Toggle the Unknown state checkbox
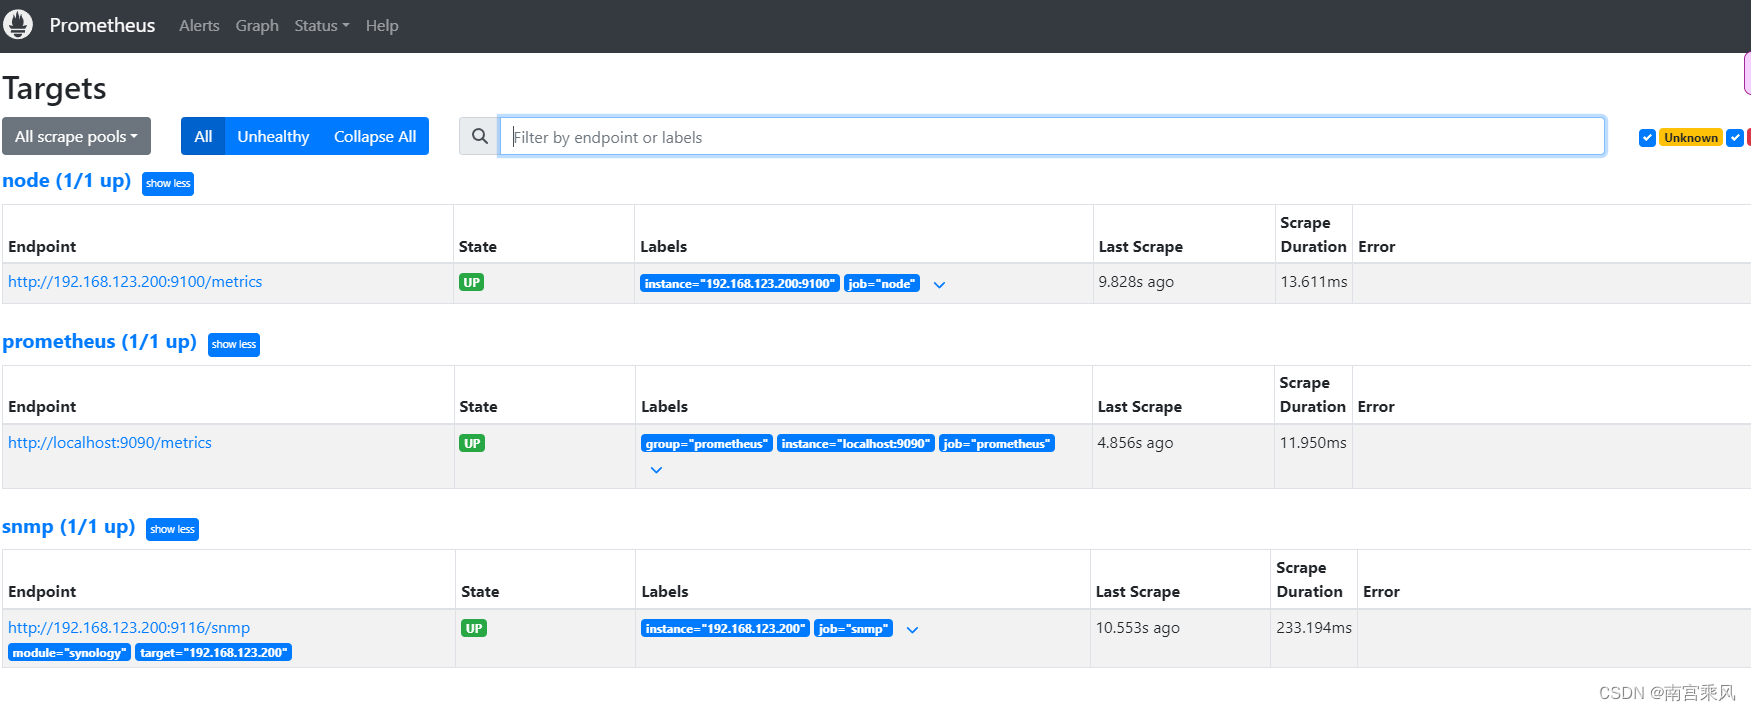 1647,138
